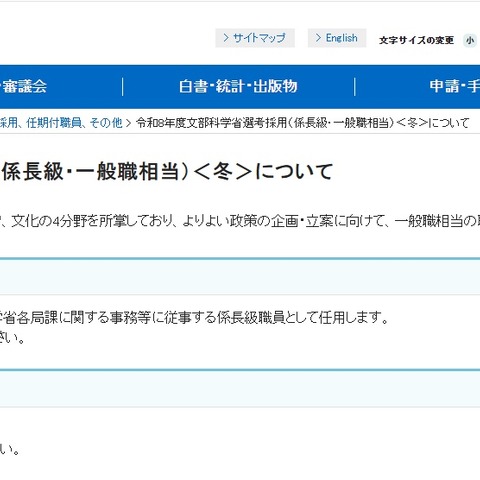The width and height of the screenshot is (480, 480).
Task: Open the 申請・手 navigation menu
Action: click(x=455, y=86)
